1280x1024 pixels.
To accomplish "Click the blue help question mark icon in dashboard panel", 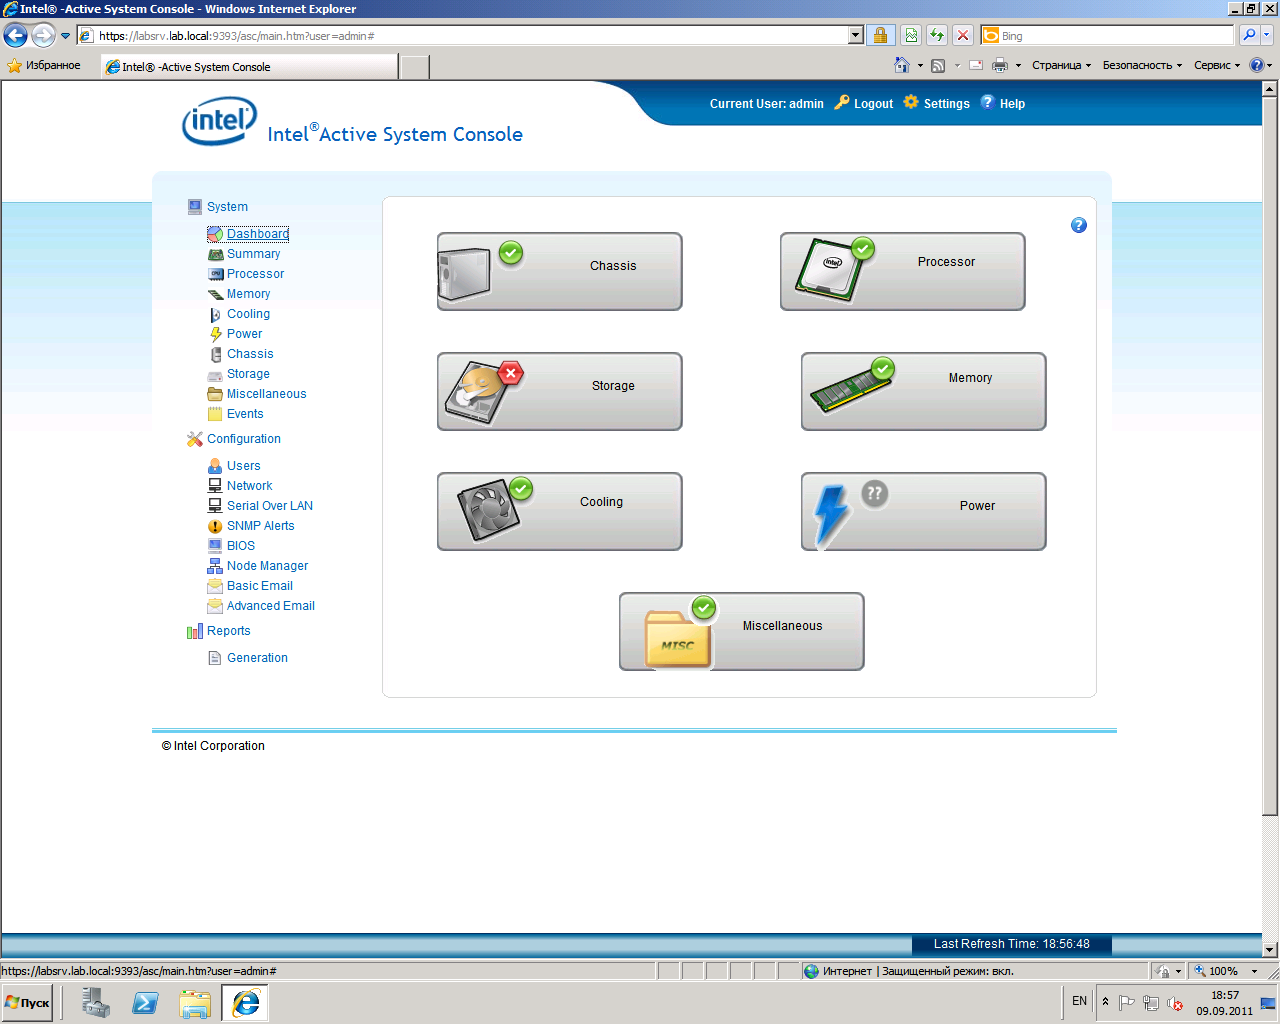I will pyautogui.click(x=1078, y=225).
